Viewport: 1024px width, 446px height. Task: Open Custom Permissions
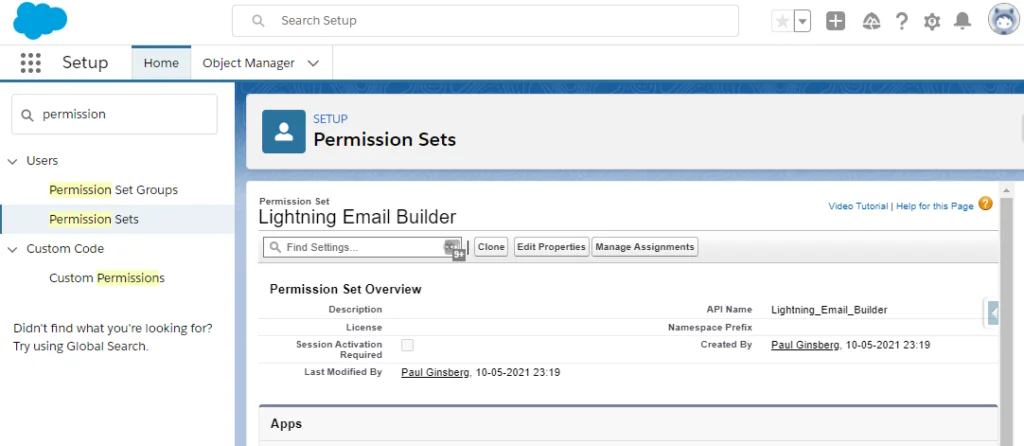(107, 278)
